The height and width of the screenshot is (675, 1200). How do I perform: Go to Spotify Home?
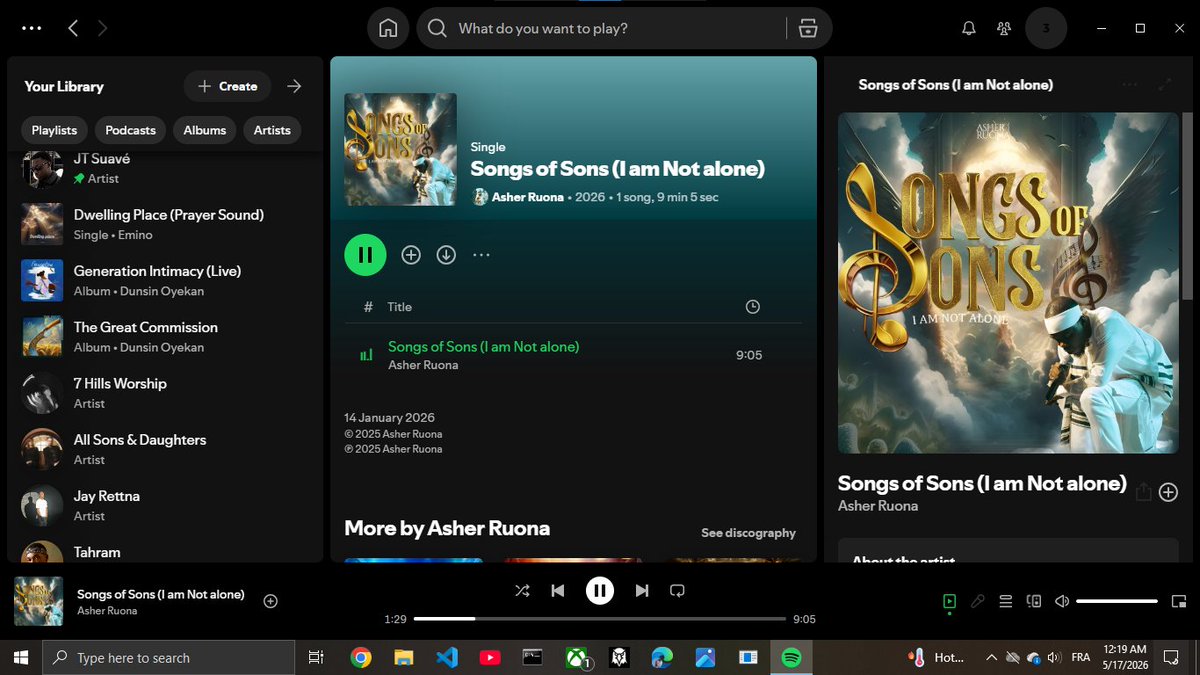(389, 28)
